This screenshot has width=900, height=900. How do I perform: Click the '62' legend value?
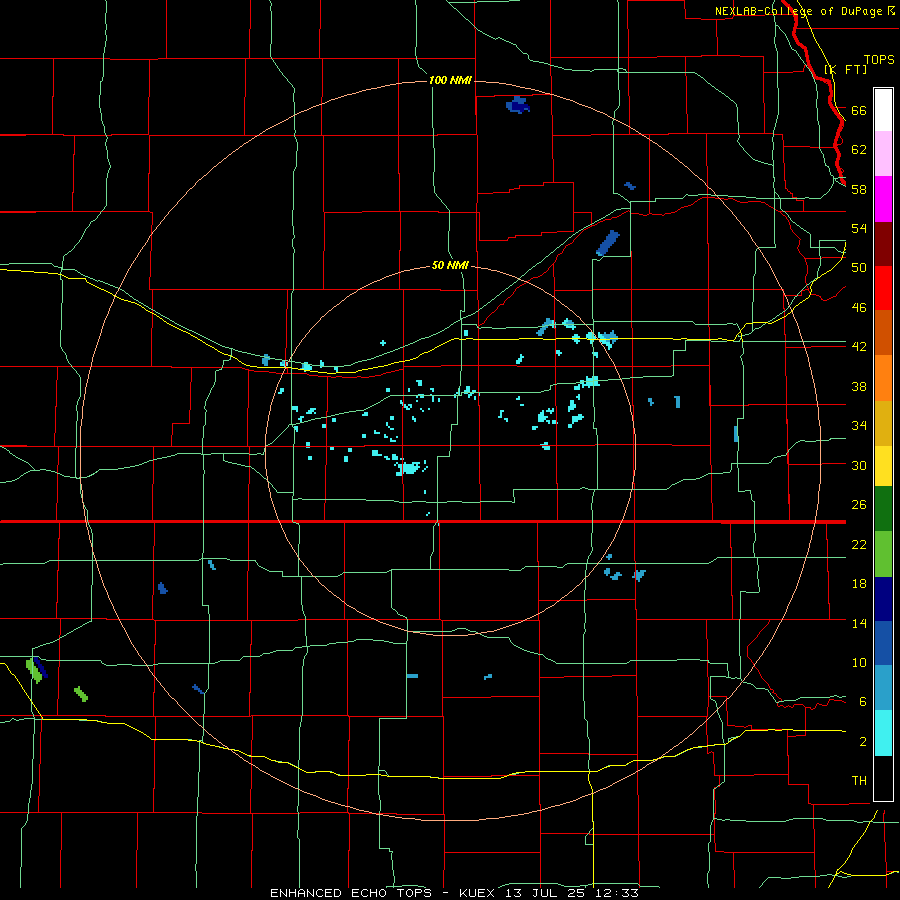click(859, 150)
